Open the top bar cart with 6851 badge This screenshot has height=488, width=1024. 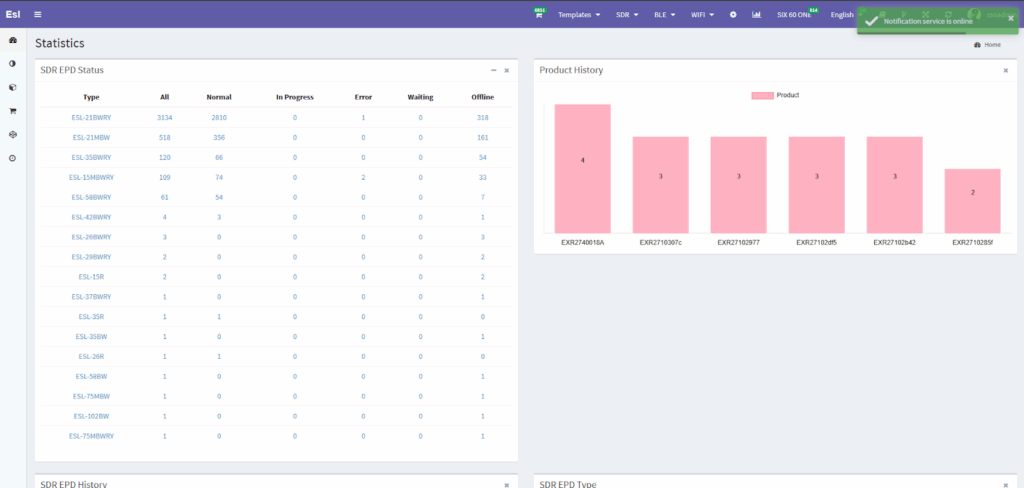tap(539, 15)
